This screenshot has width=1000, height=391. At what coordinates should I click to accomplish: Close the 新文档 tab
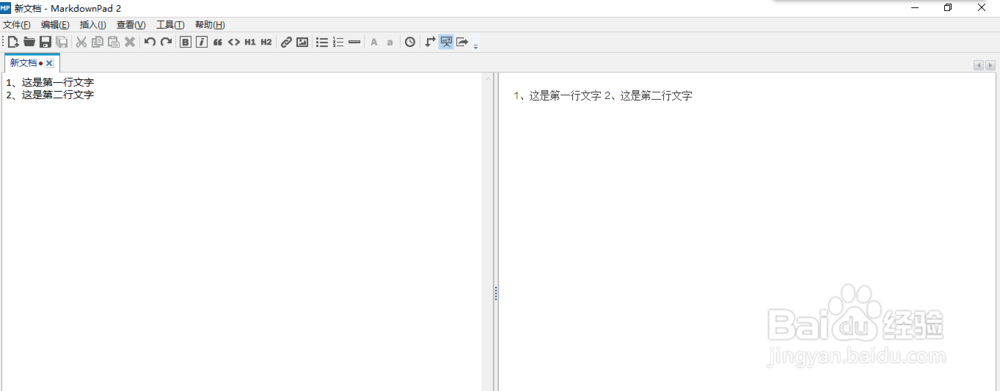(49, 63)
